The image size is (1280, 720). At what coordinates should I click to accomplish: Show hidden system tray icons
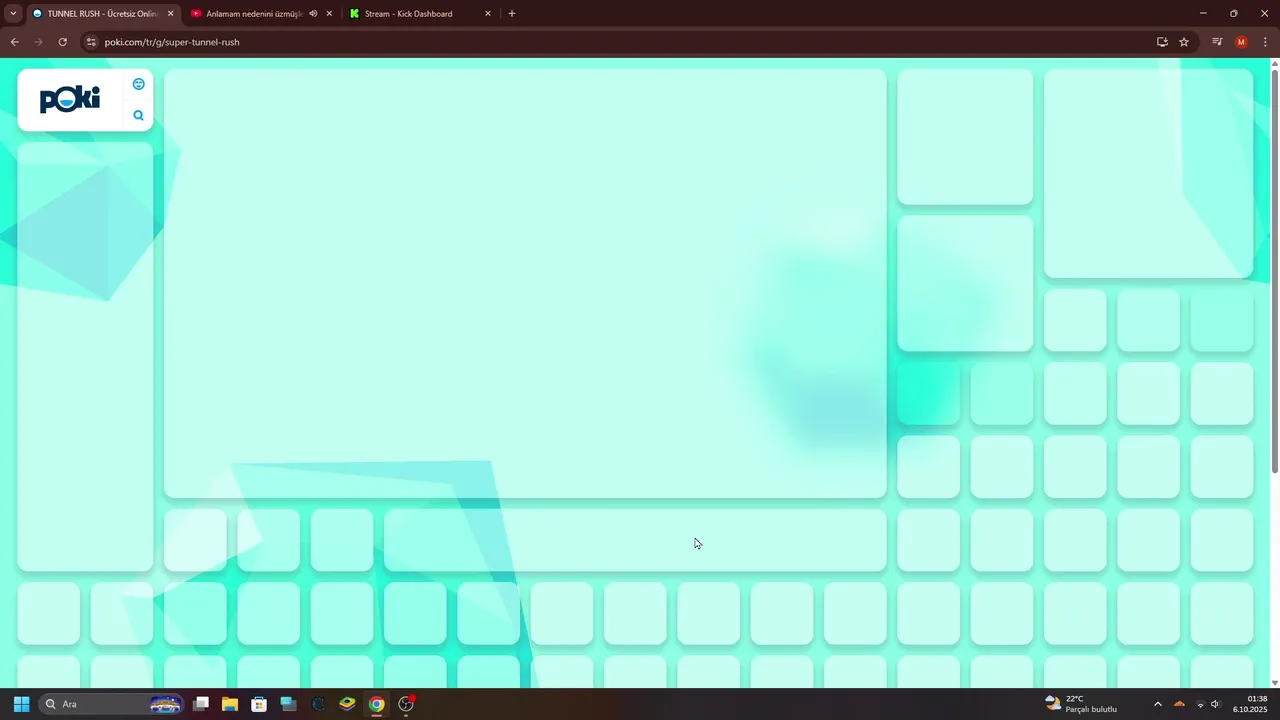coord(1158,704)
